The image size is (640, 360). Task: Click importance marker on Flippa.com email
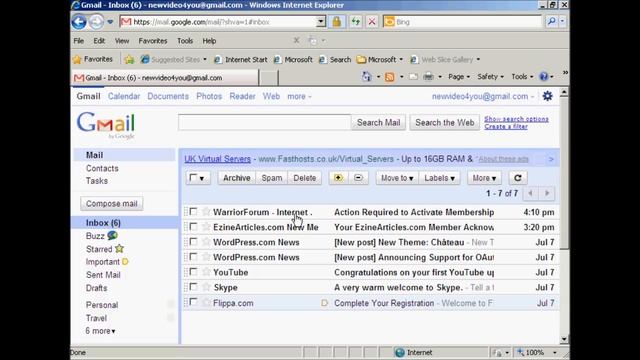pyautogui.click(x=324, y=303)
